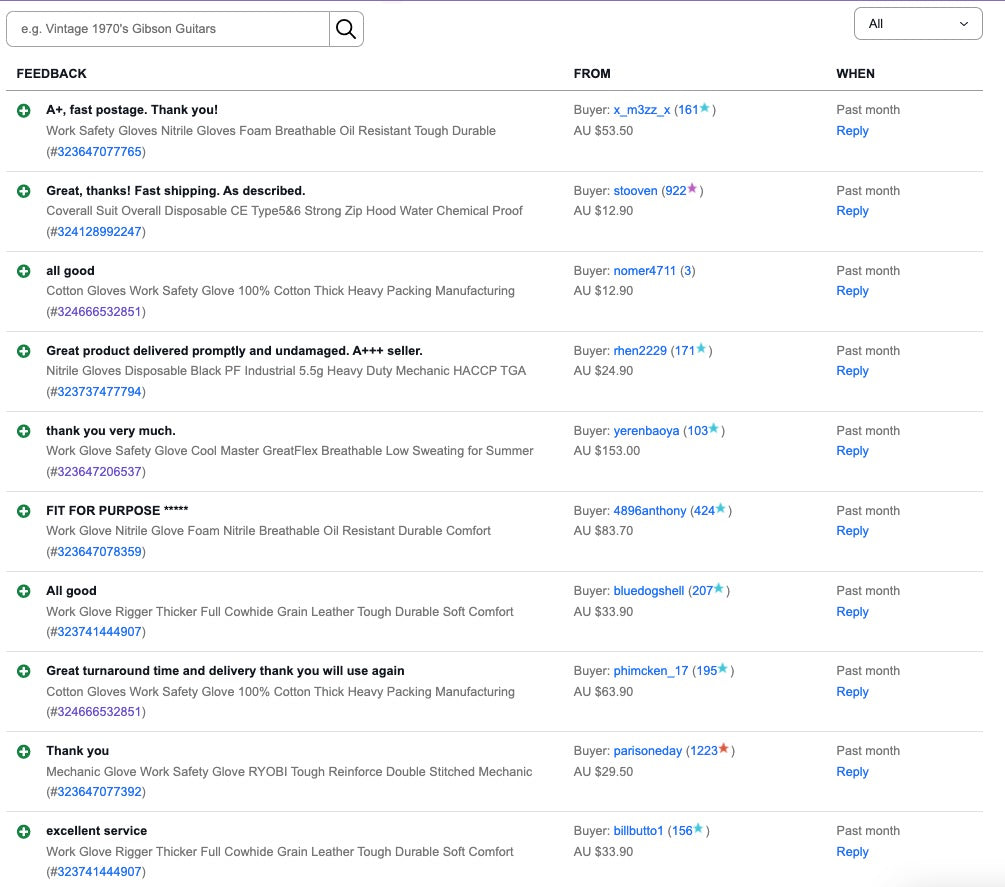Click title 'Coverall Suit Overall Disposable CE'
Image resolution: width=1005 pixels, height=887 pixels.
pyautogui.click(x=285, y=211)
